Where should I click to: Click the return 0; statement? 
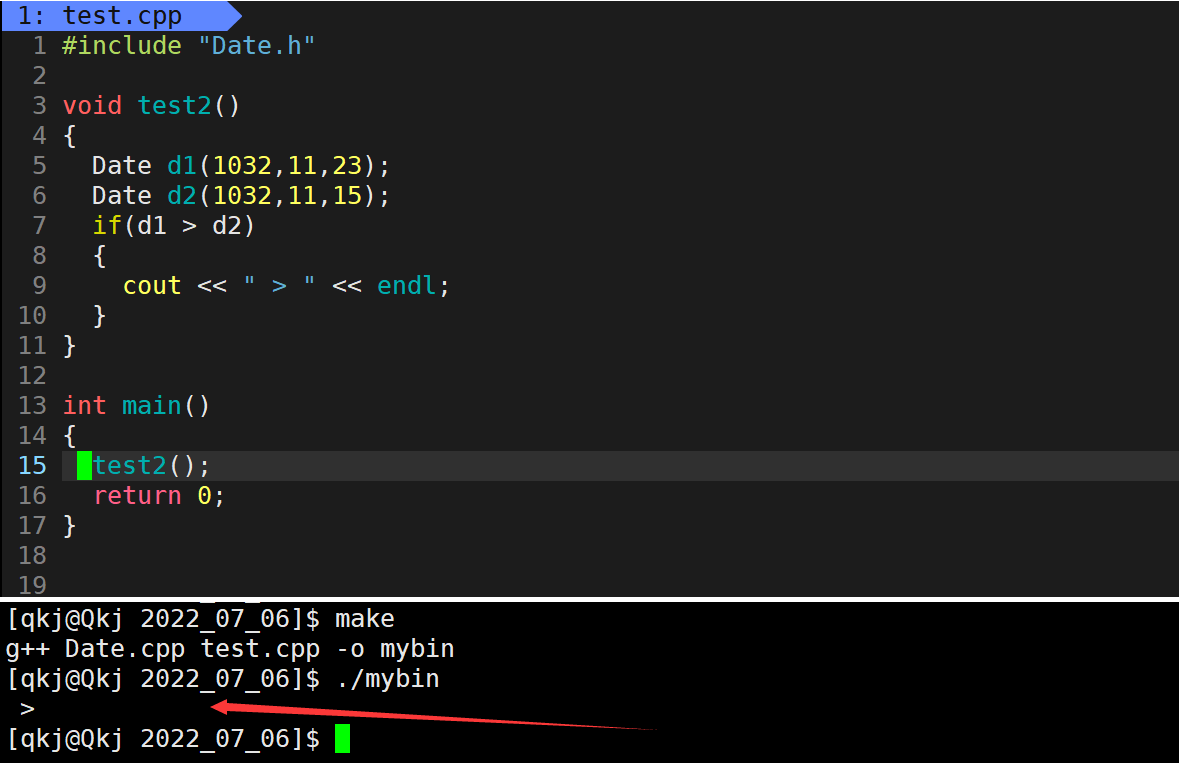159,496
